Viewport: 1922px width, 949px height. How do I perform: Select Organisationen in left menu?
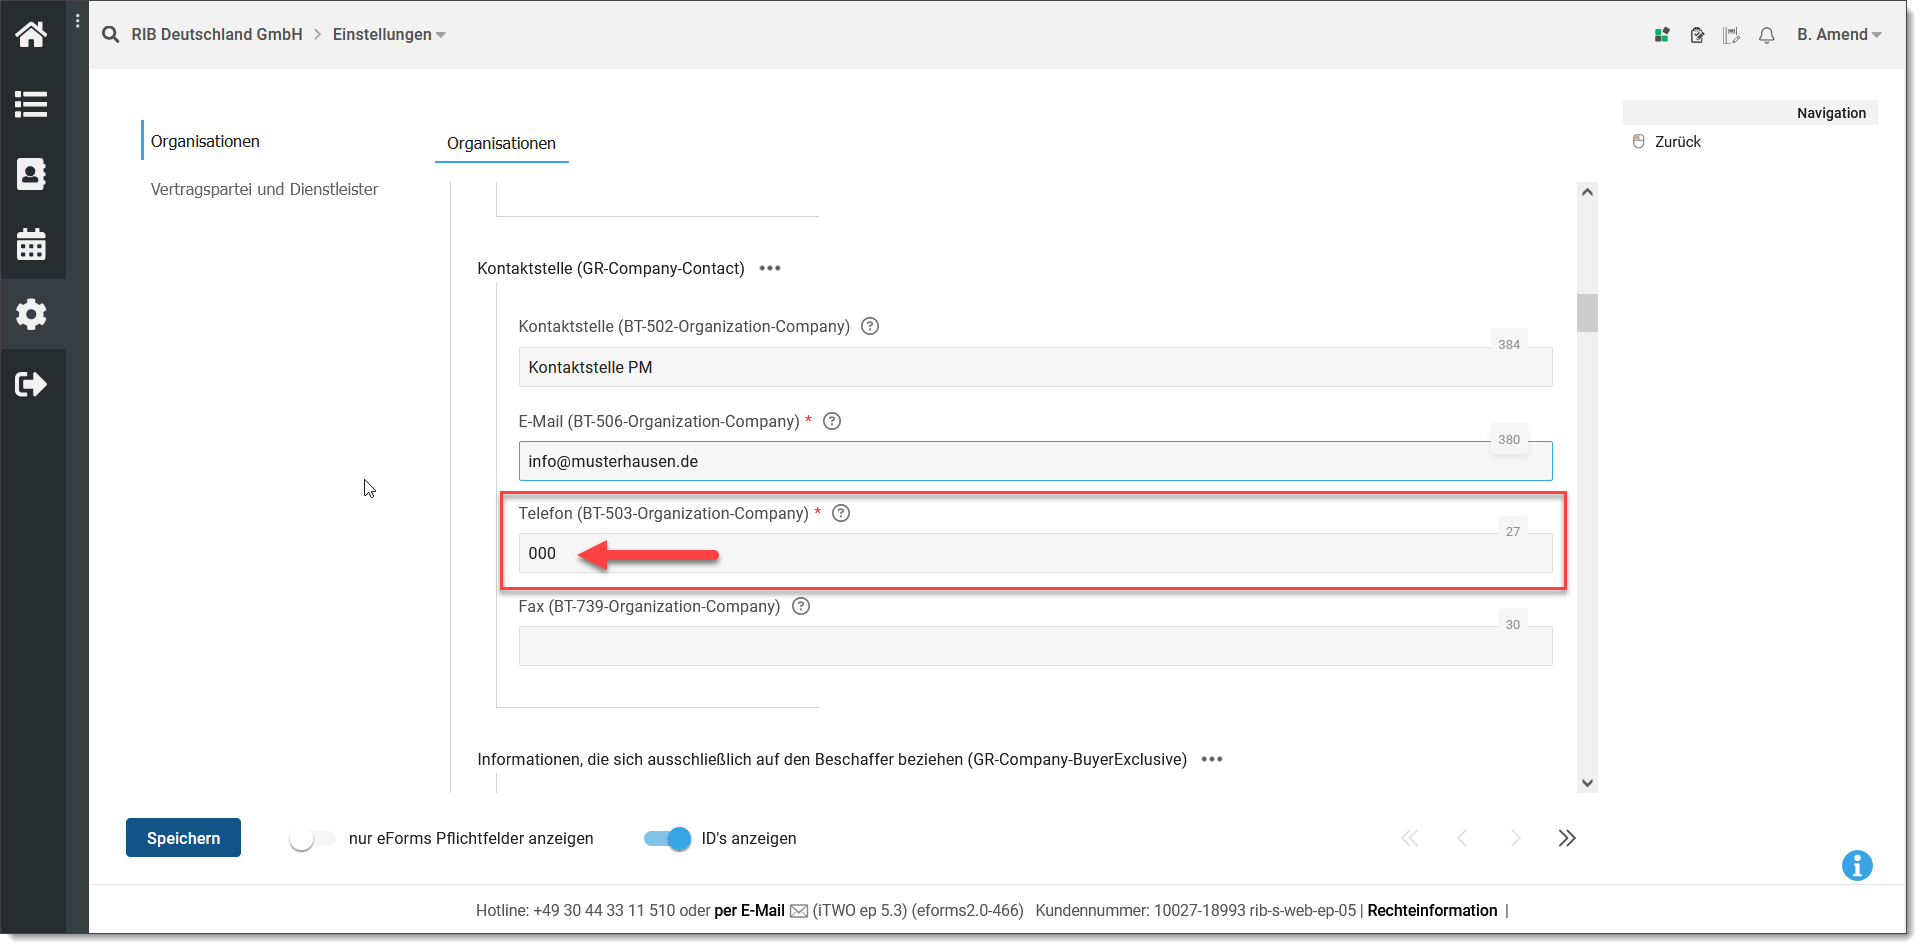(205, 141)
